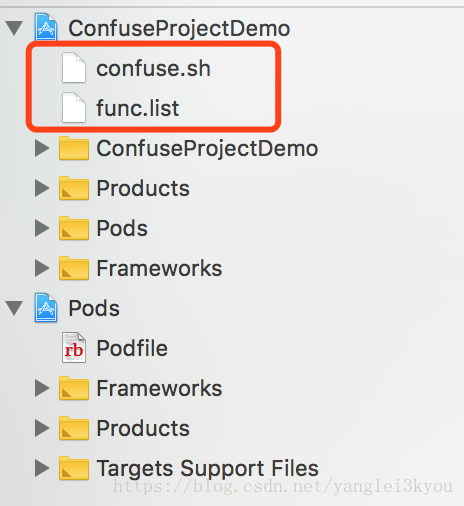Select the confuse.sh file

153,68
